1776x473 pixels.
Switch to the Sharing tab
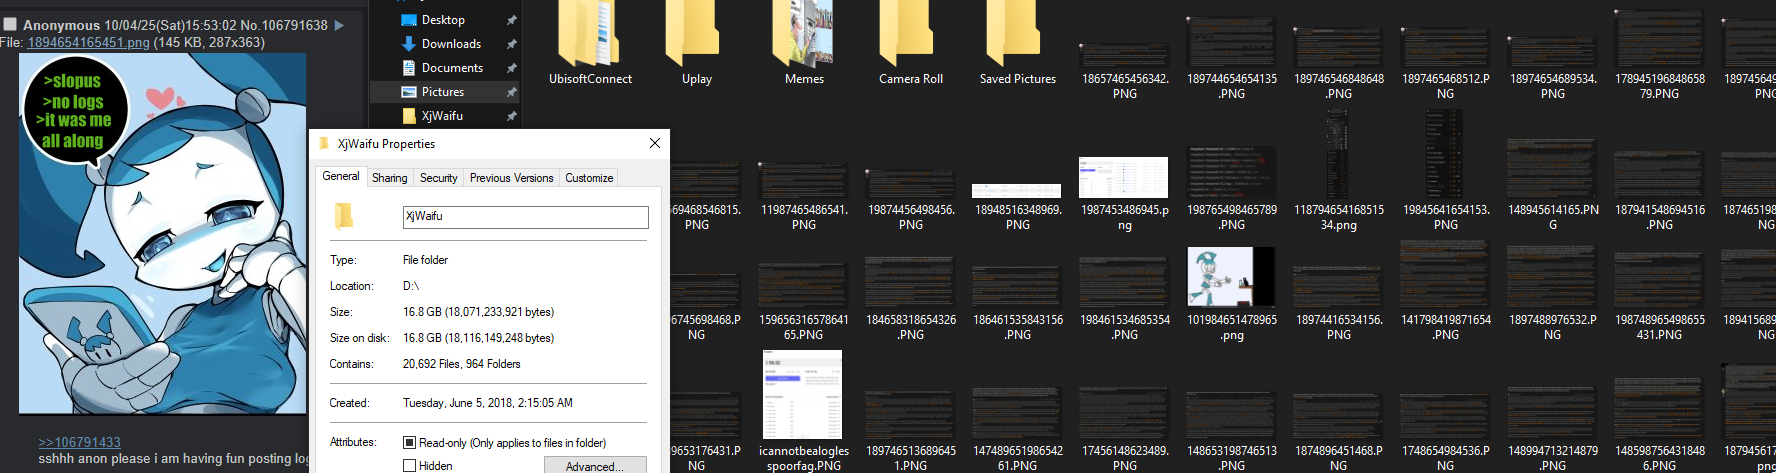pos(389,178)
